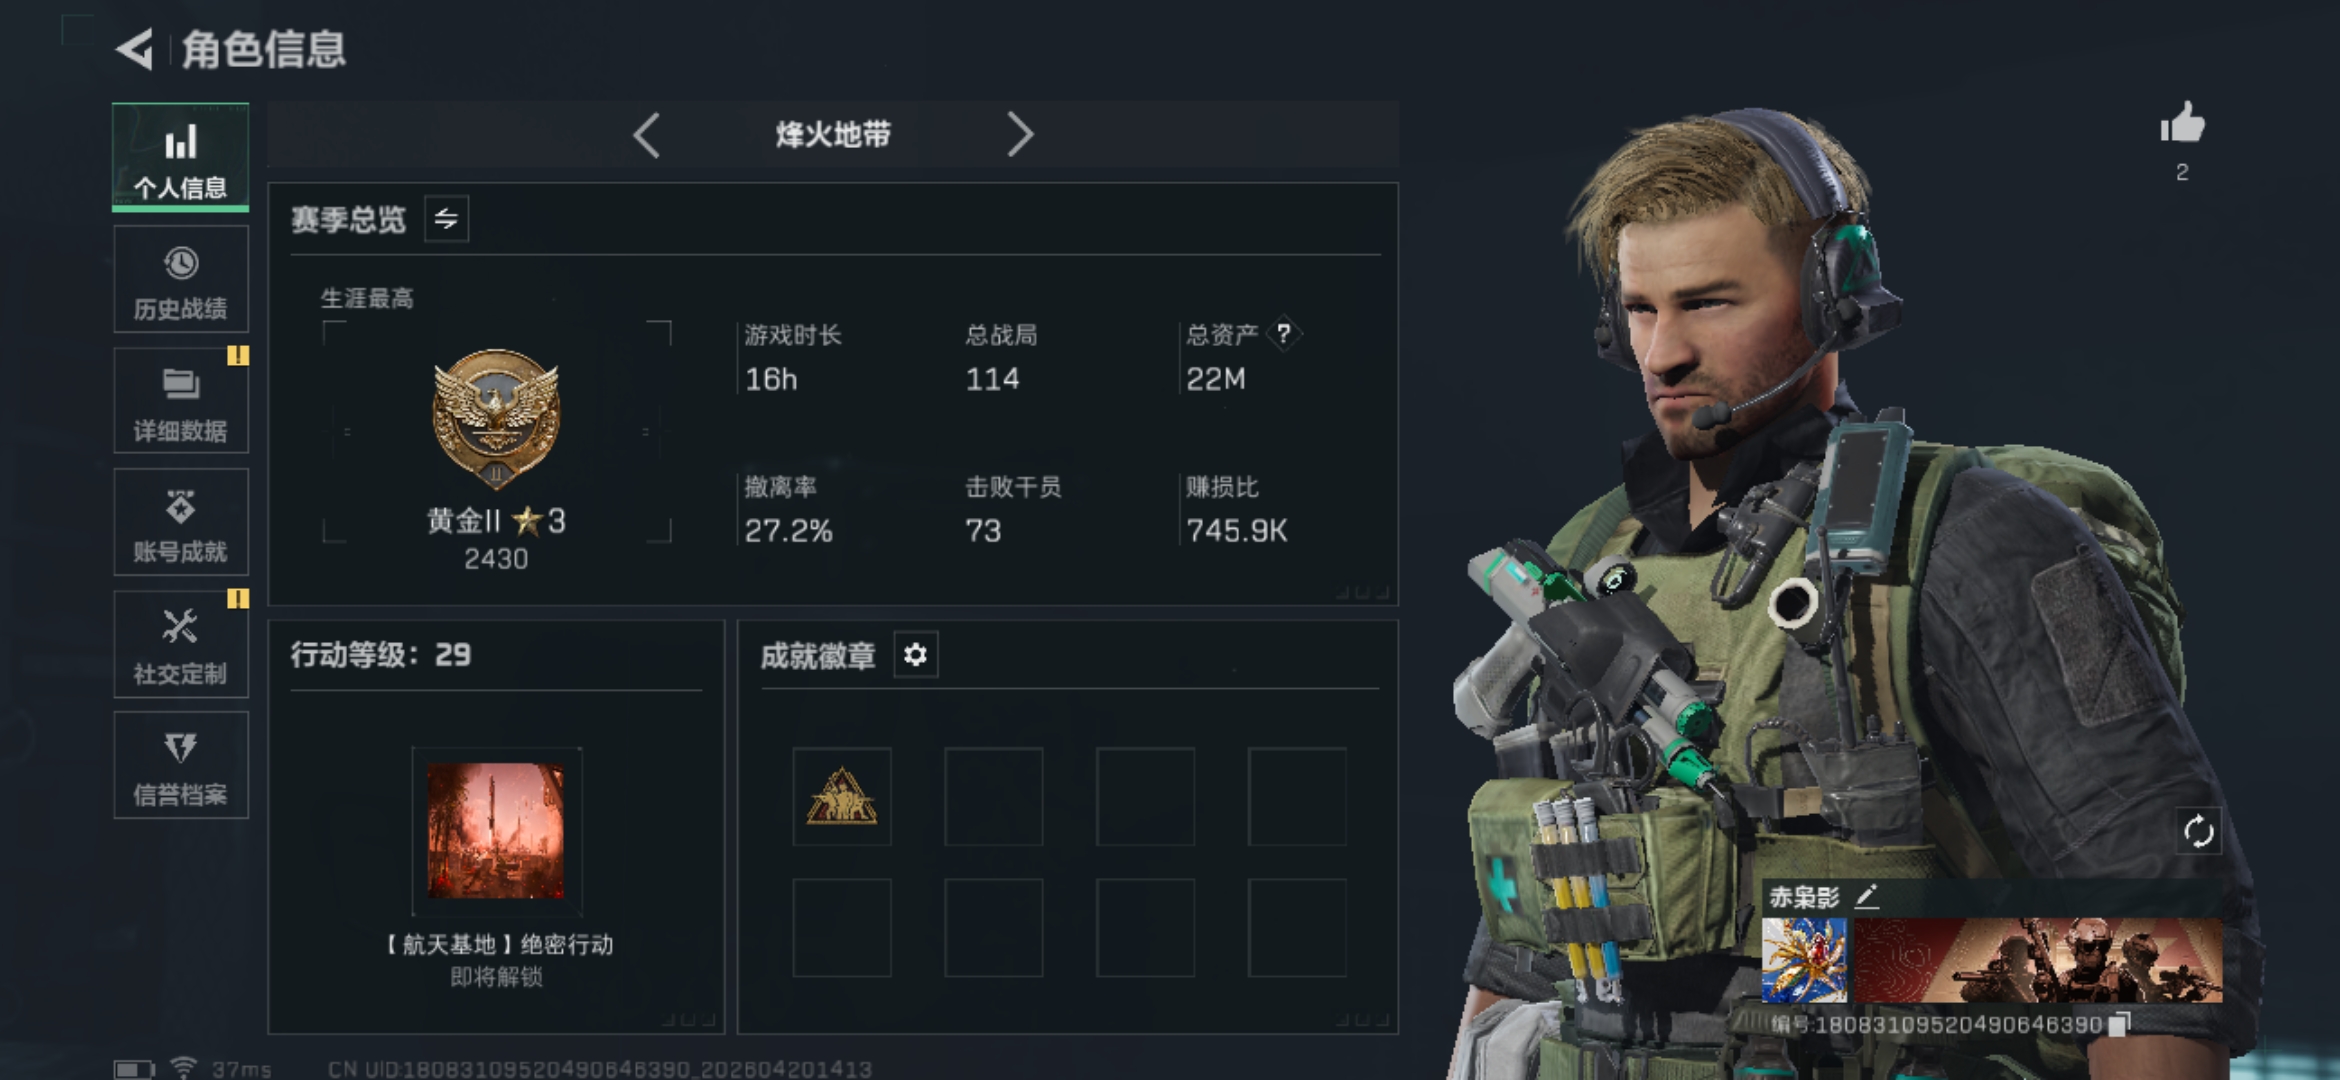Switch to previous mode with left chevron

coord(647,135)
